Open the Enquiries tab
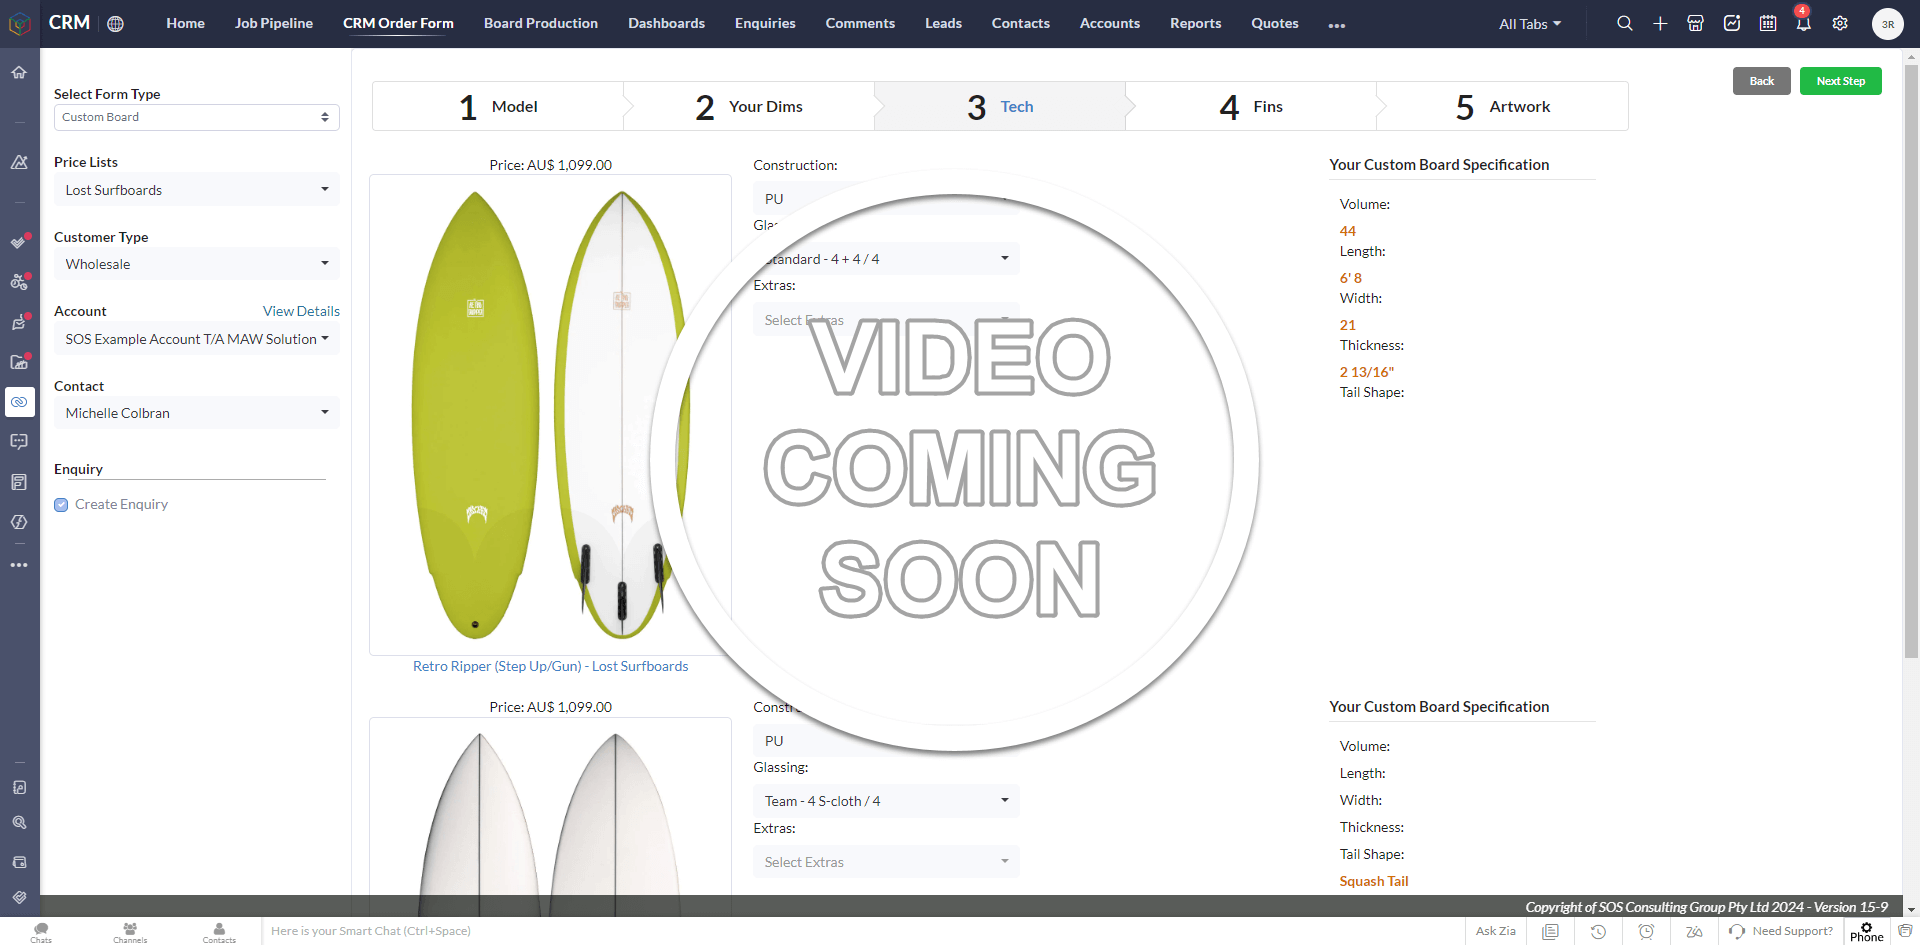This screenshot has width=1920, height=945. [765, 23]
